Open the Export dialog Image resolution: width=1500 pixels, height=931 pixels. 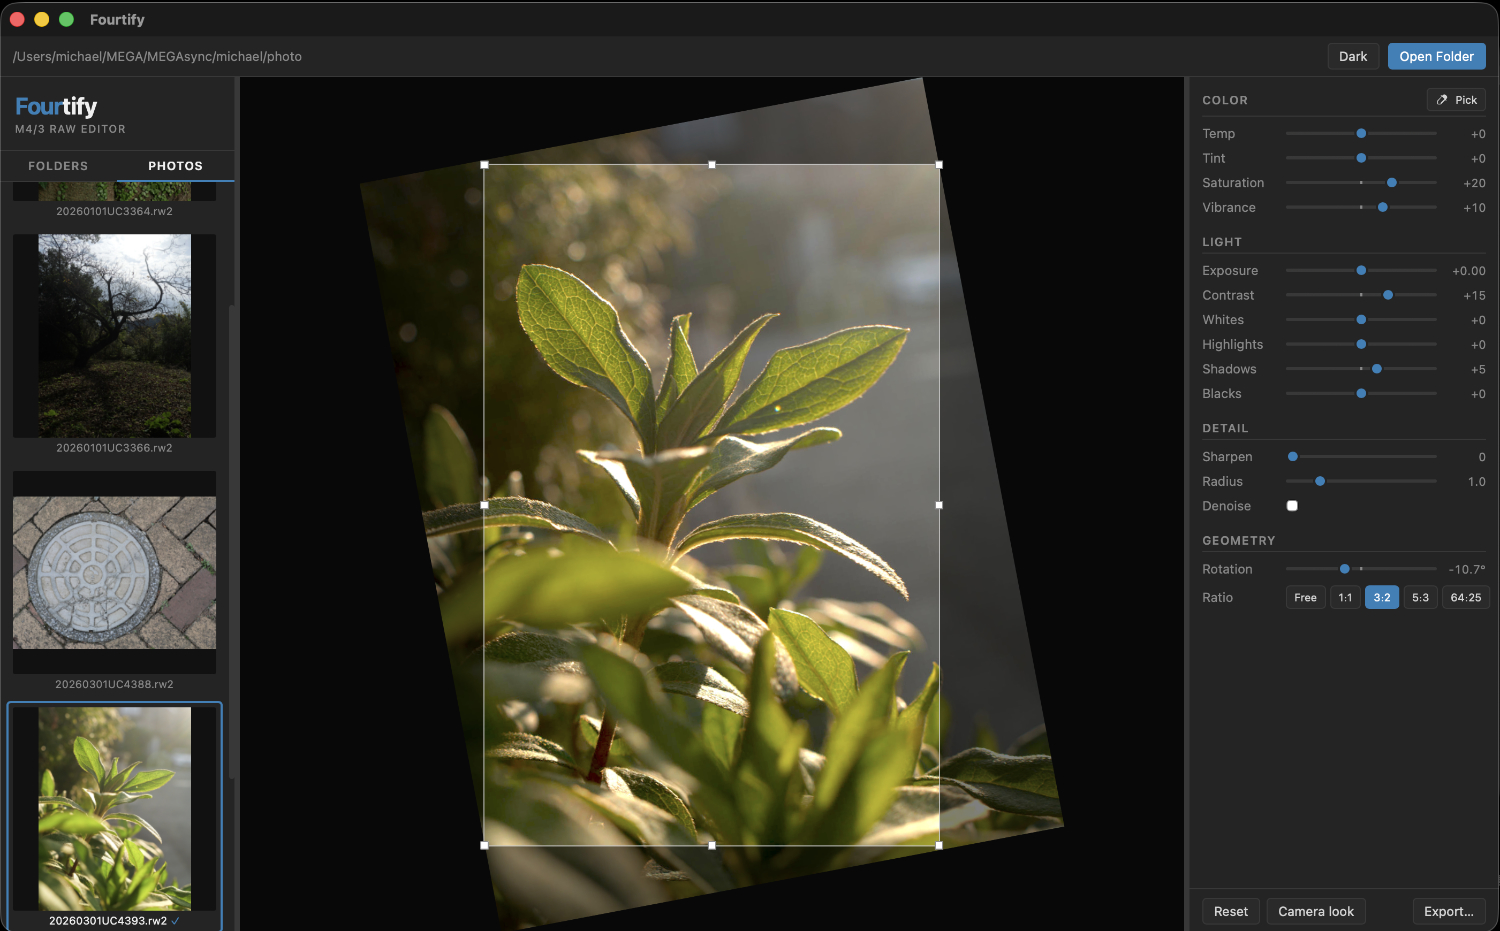pyautogui.click(x=1448, y=911)
